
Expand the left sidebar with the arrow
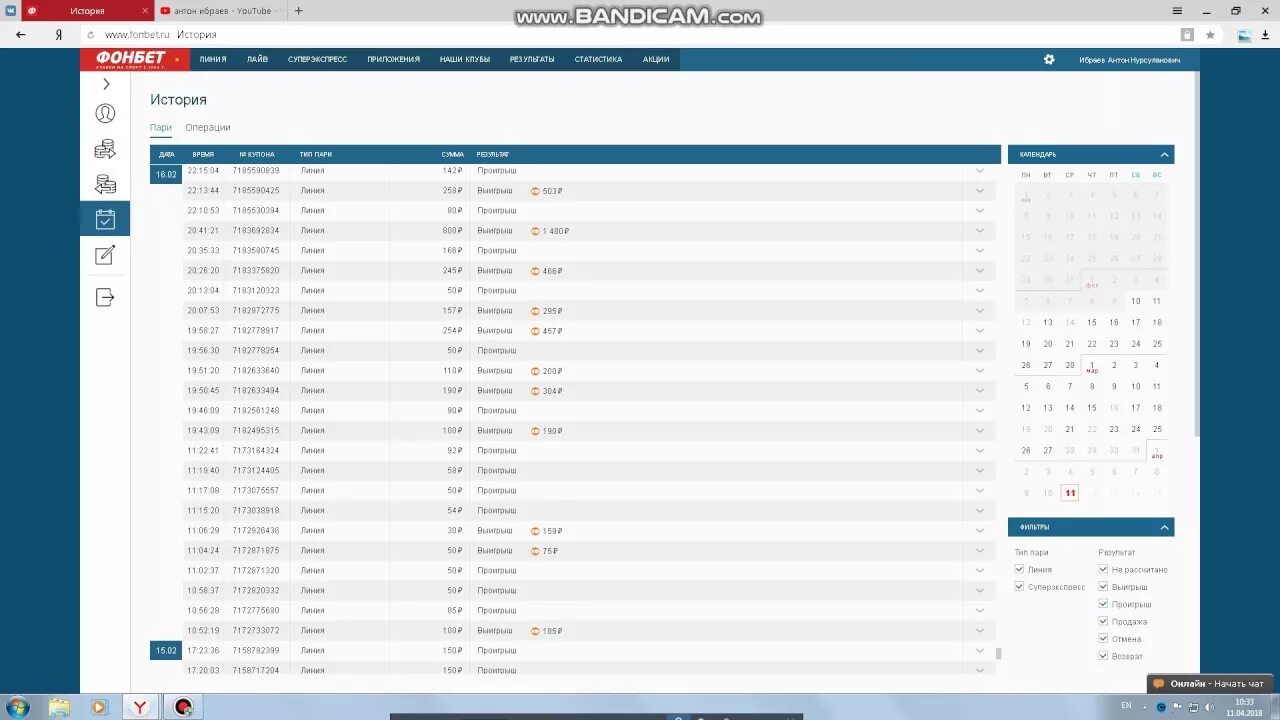tap(106, 84)
